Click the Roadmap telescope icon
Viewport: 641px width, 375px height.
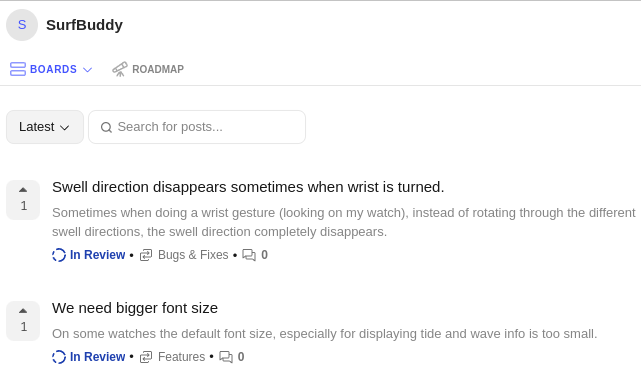(120, 69)
